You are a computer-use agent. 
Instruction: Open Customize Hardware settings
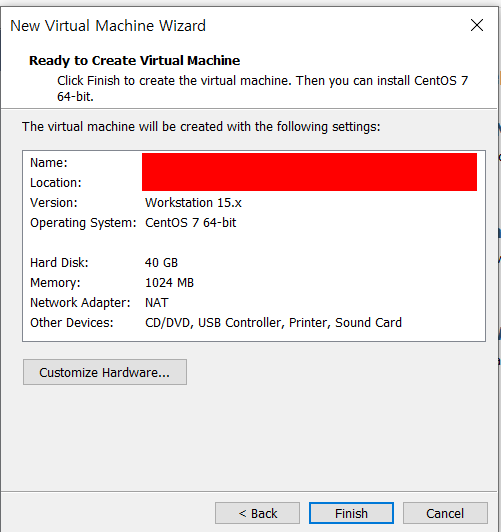tap(105, 372)
